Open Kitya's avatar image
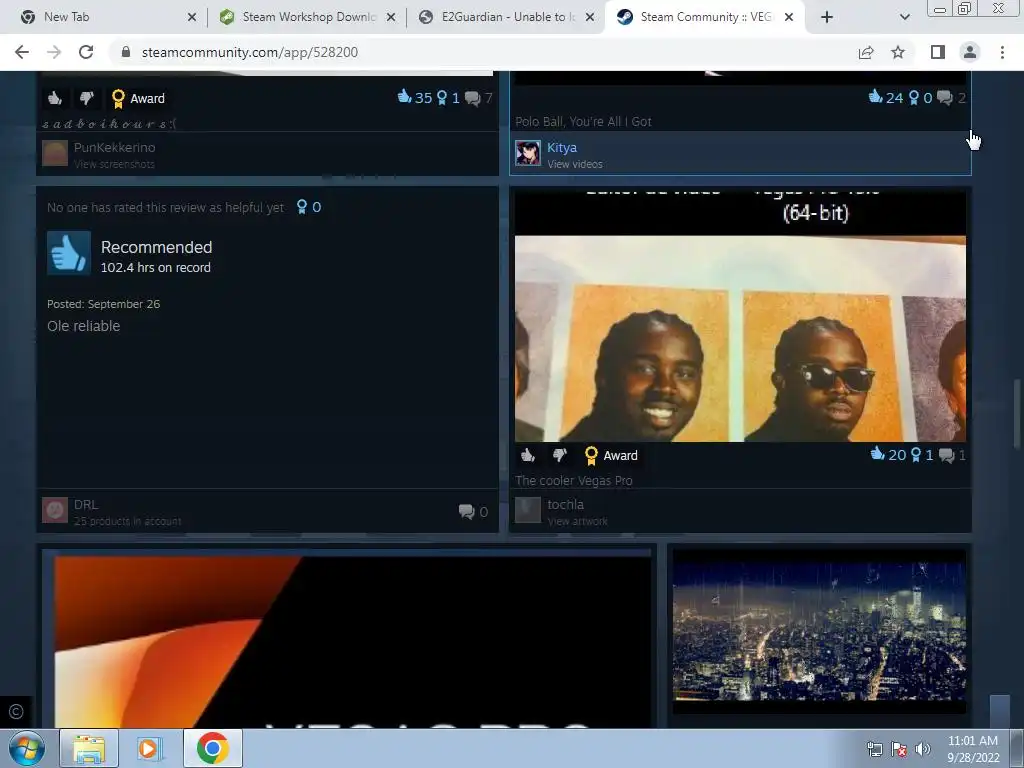Viewport: 1024px width, 768px height. 528,153
